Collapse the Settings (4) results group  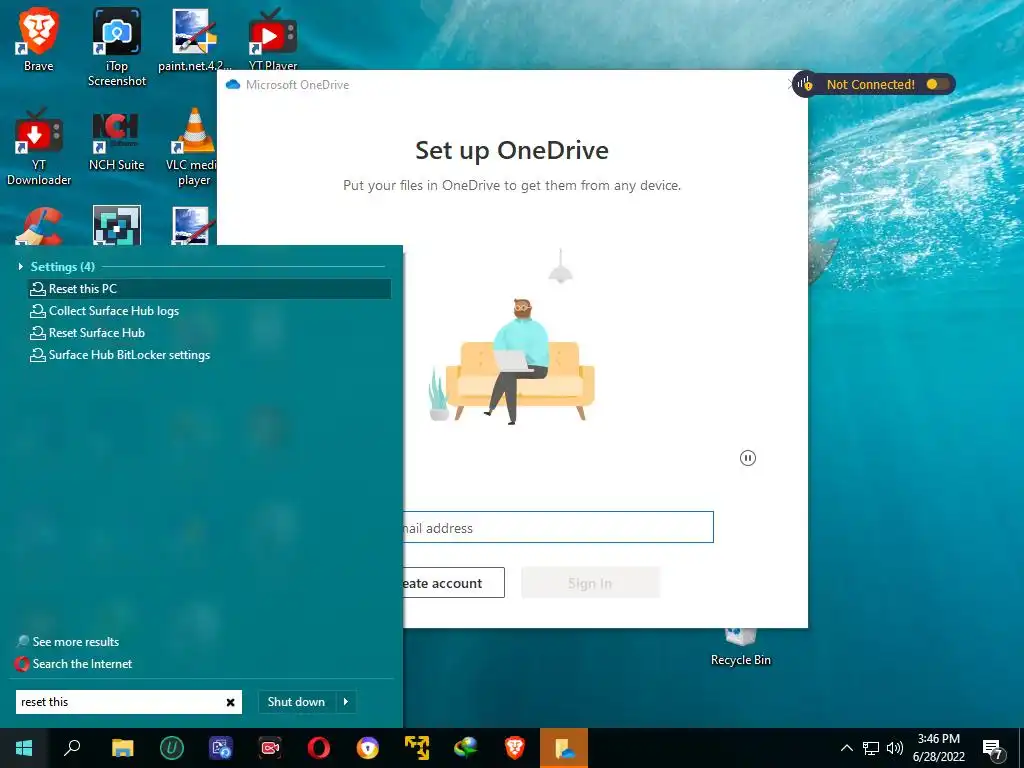coord(21,266)
